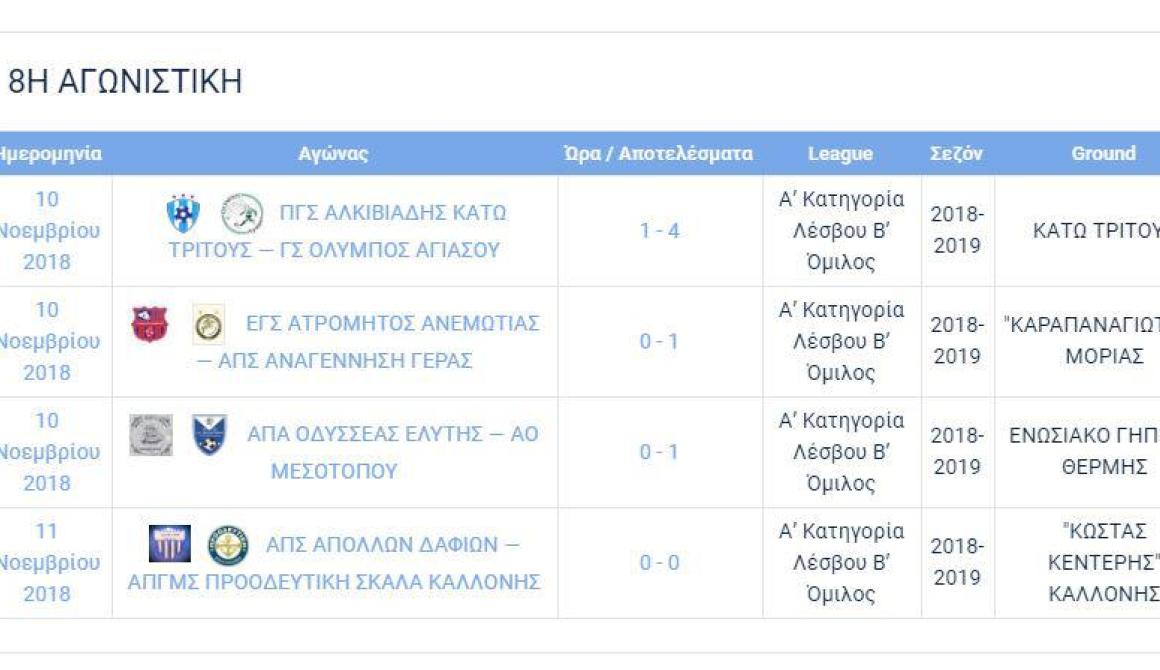
Task: Click the ΑΠΑ Οδυσσέας Ελύτης grey logo
Action: [151, 435]
